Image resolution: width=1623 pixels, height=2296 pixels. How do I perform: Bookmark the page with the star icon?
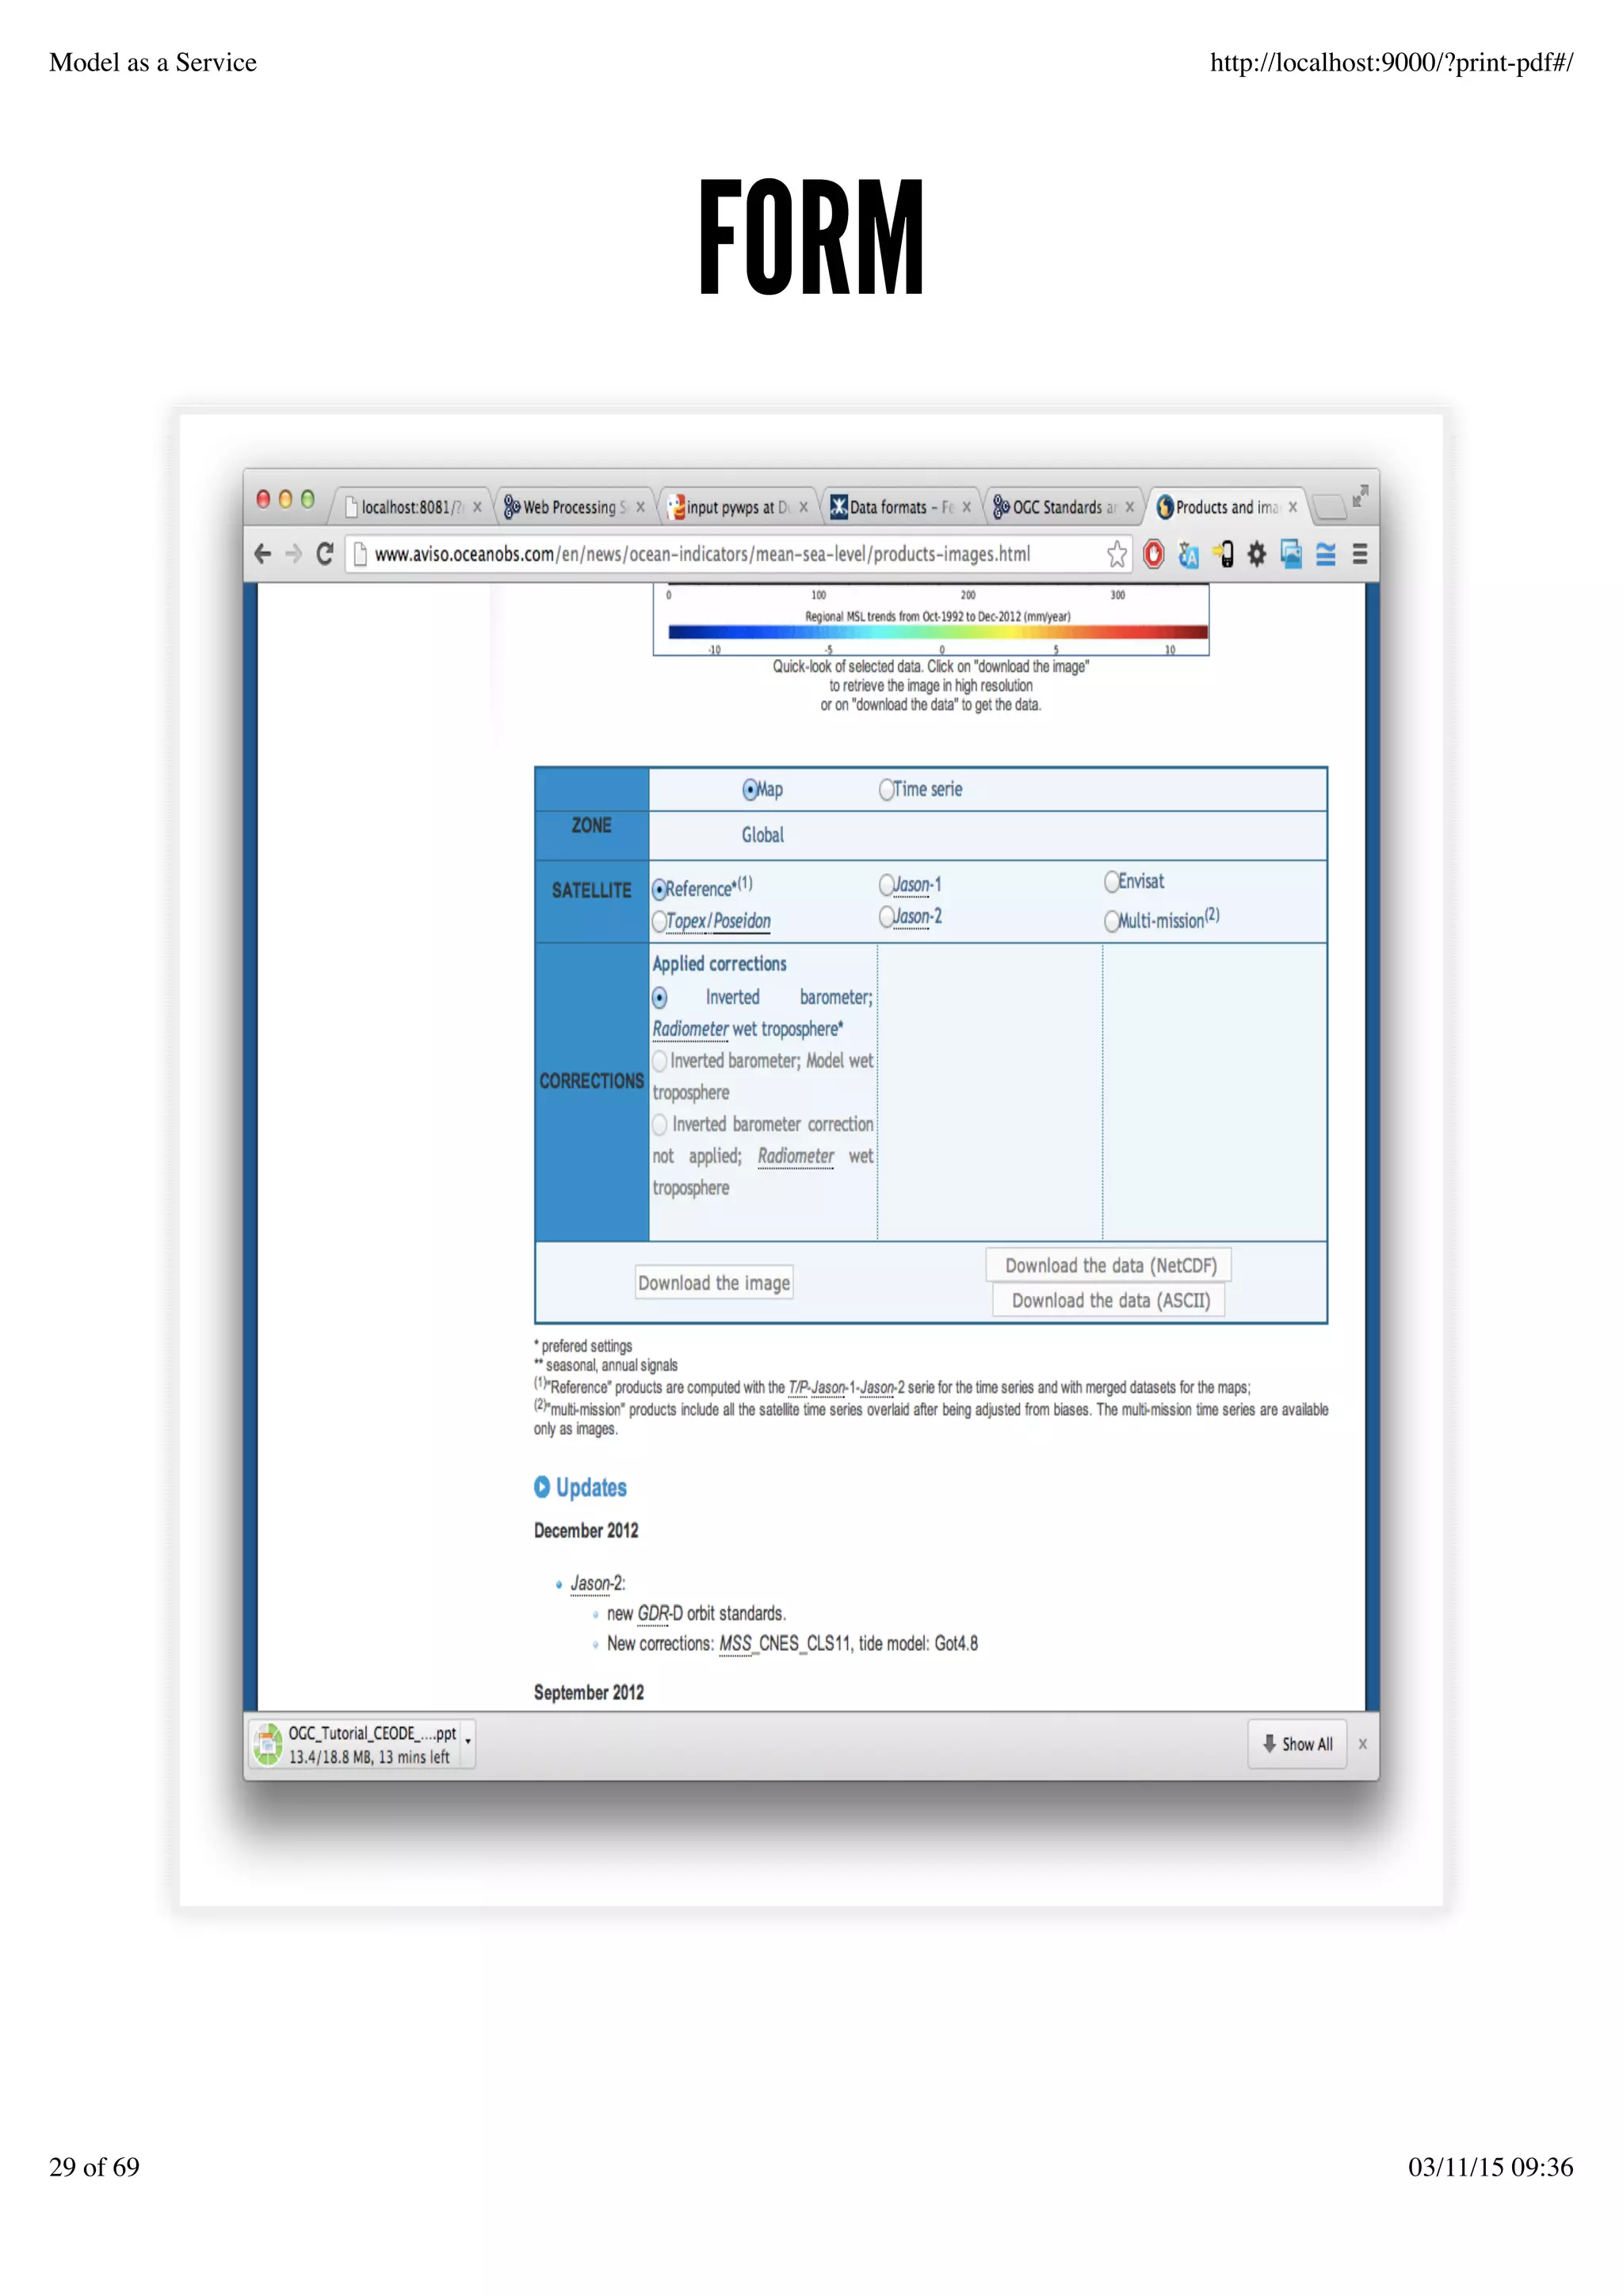coord(1117,554)
